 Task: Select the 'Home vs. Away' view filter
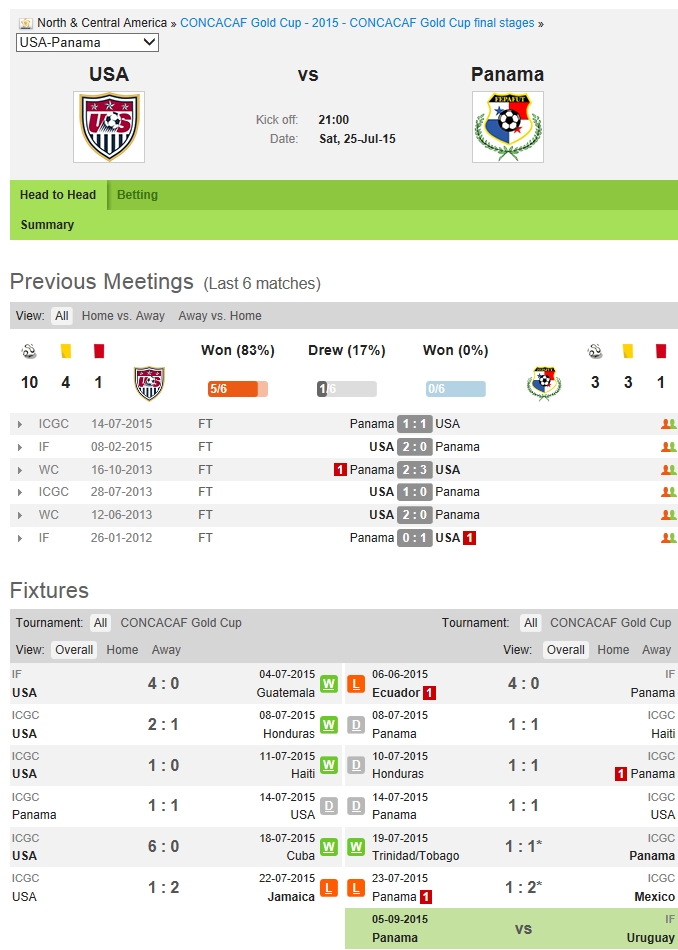click(x=123, y=316)
